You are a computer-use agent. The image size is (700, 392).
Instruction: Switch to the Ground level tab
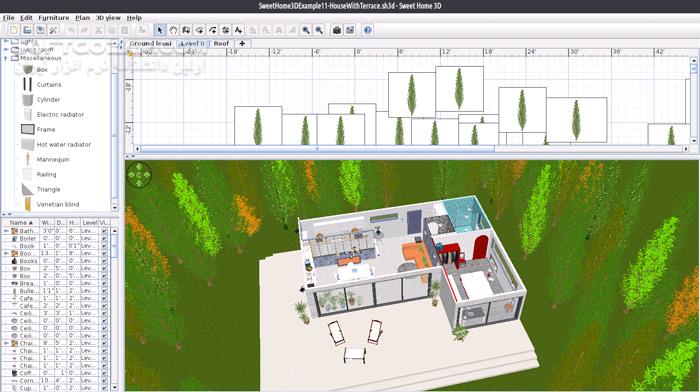point(150,43)
